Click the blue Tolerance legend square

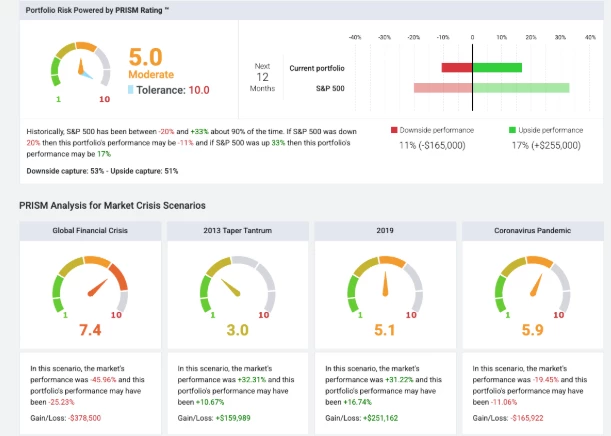tap(131, 90)
